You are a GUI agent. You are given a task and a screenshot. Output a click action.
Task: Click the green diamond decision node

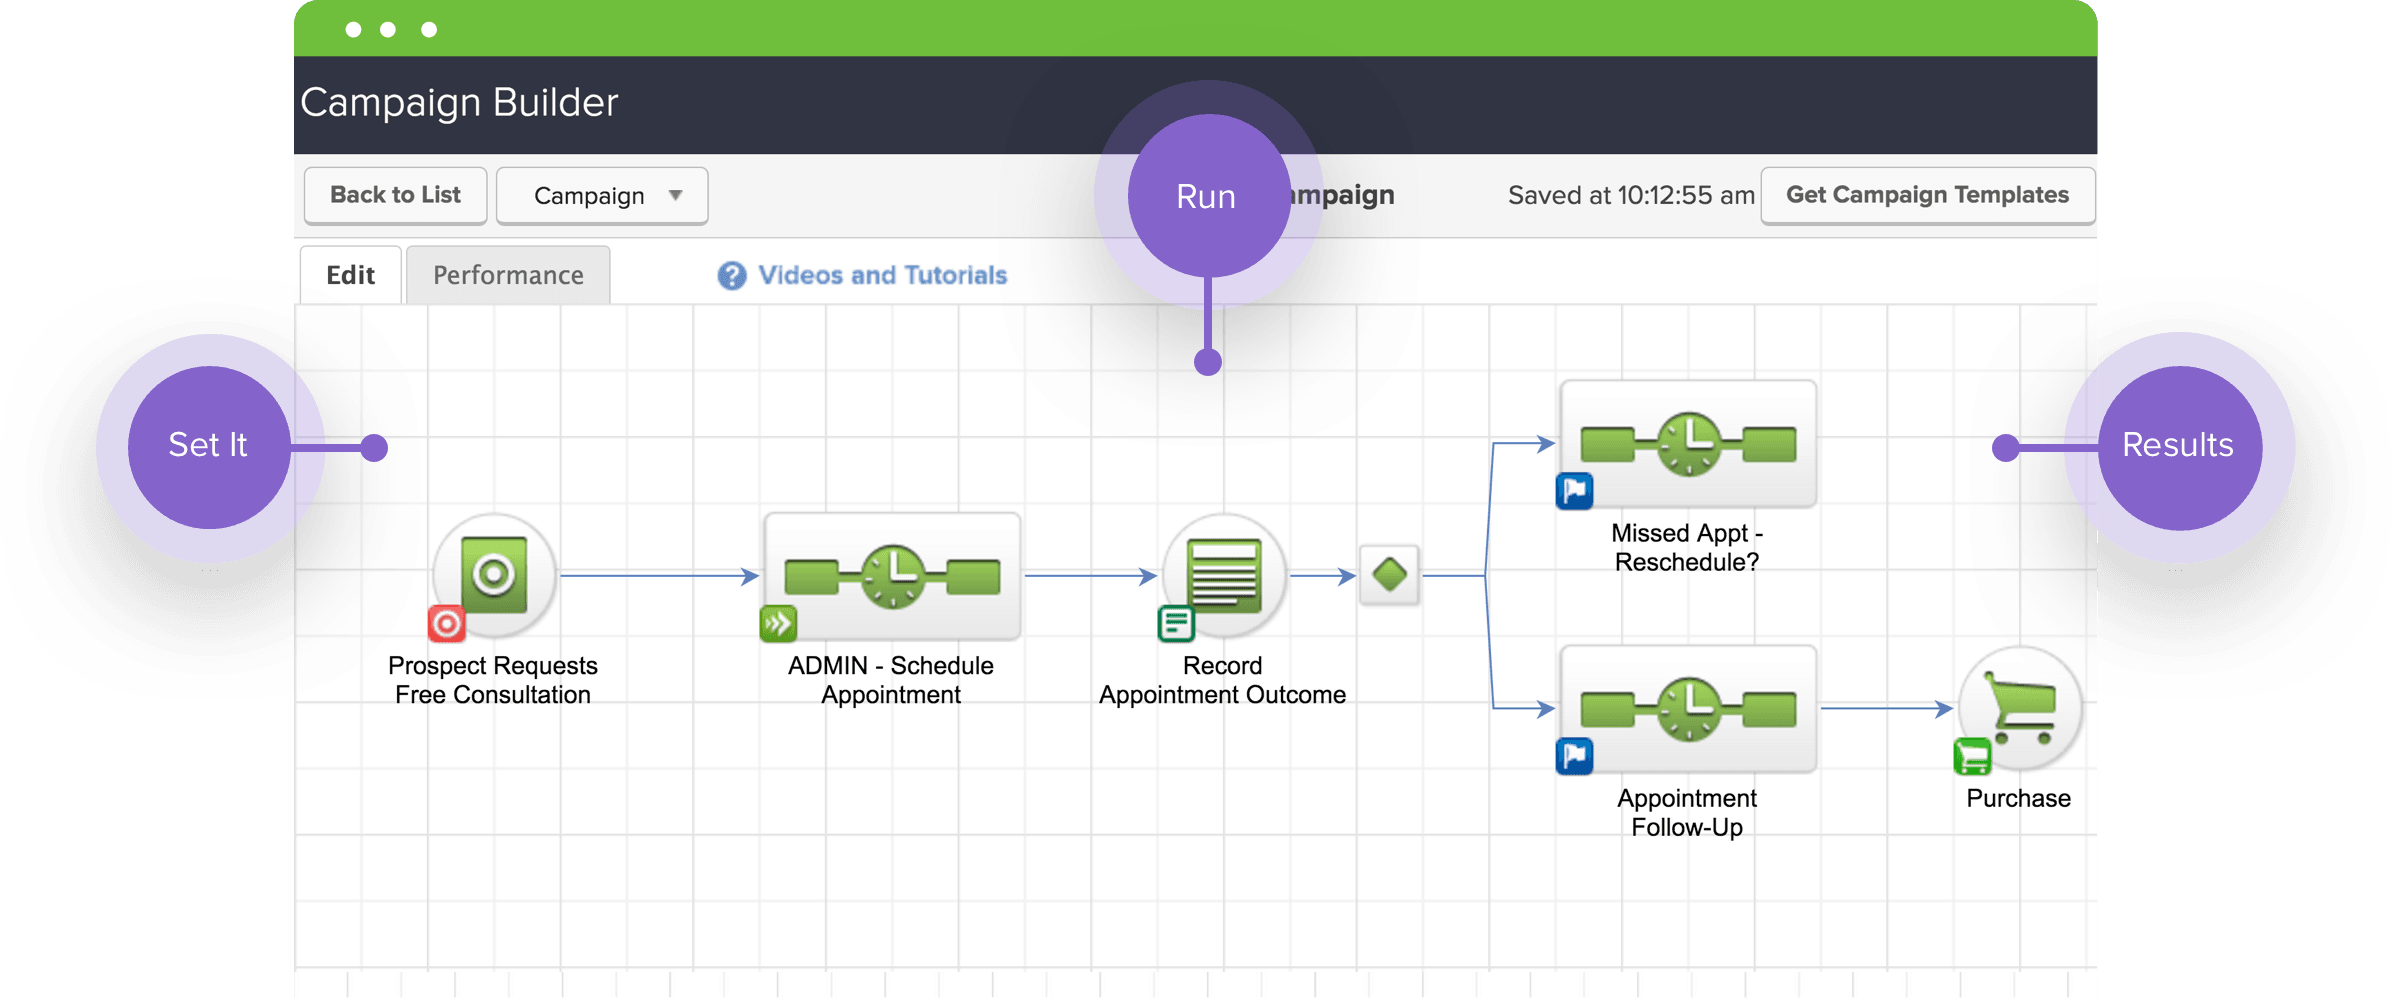tap(1389, 575)
